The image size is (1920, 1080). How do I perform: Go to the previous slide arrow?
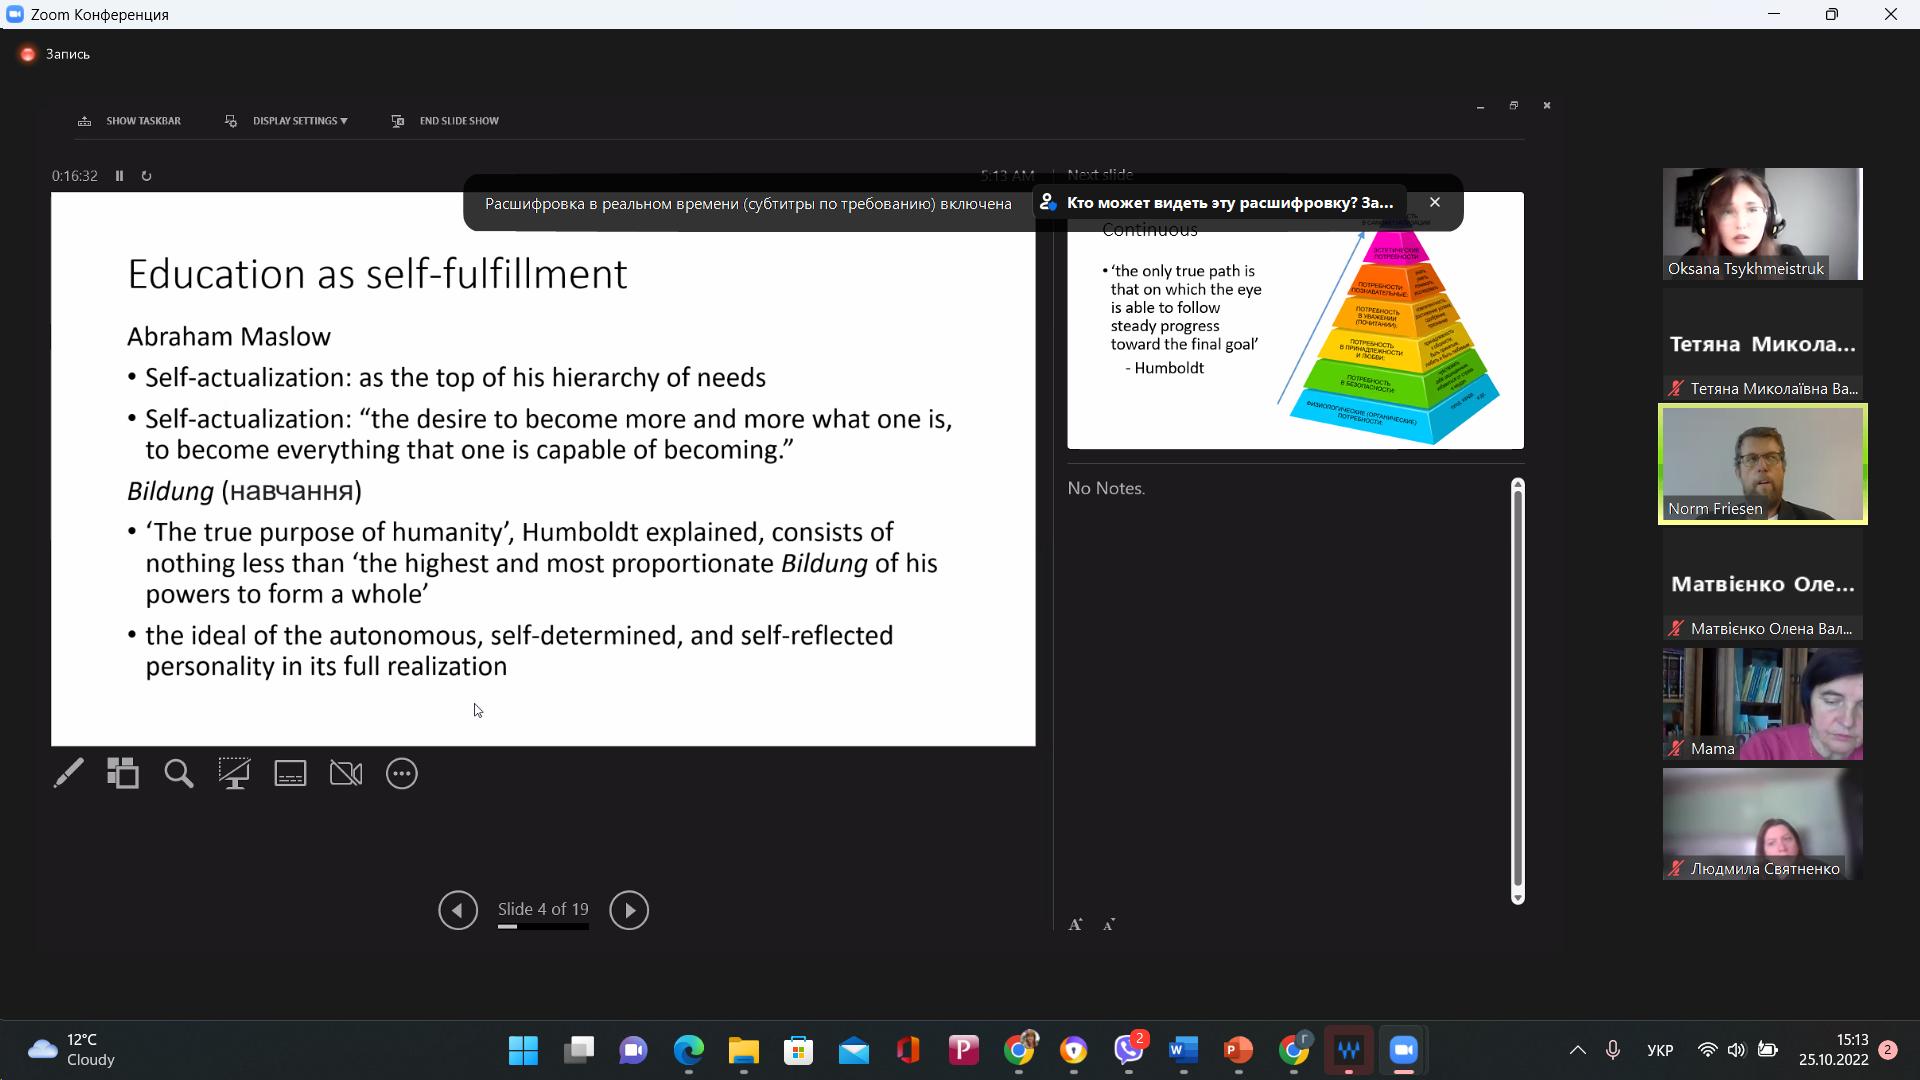click(x=458, y=910)
